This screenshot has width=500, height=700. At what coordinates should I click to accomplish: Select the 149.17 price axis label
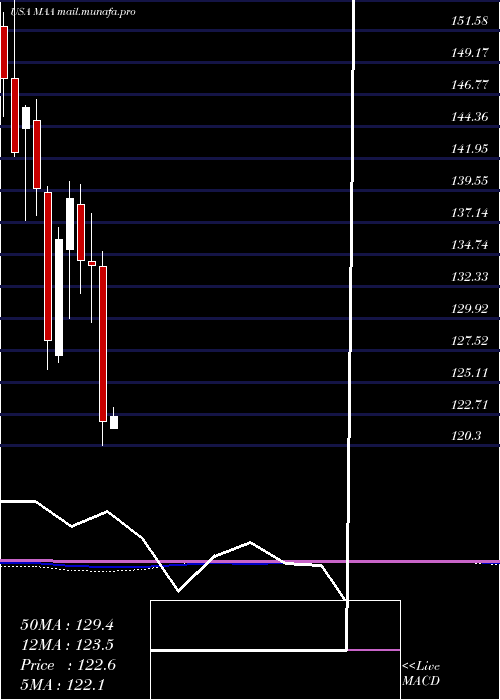(x=469, y=53)
